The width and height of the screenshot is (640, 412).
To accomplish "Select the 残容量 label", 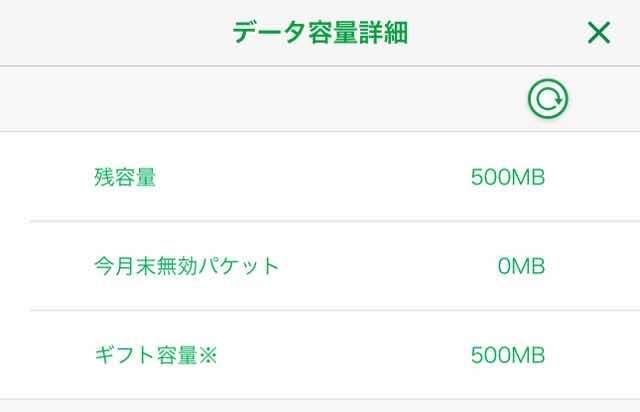I will pos(125,178).
